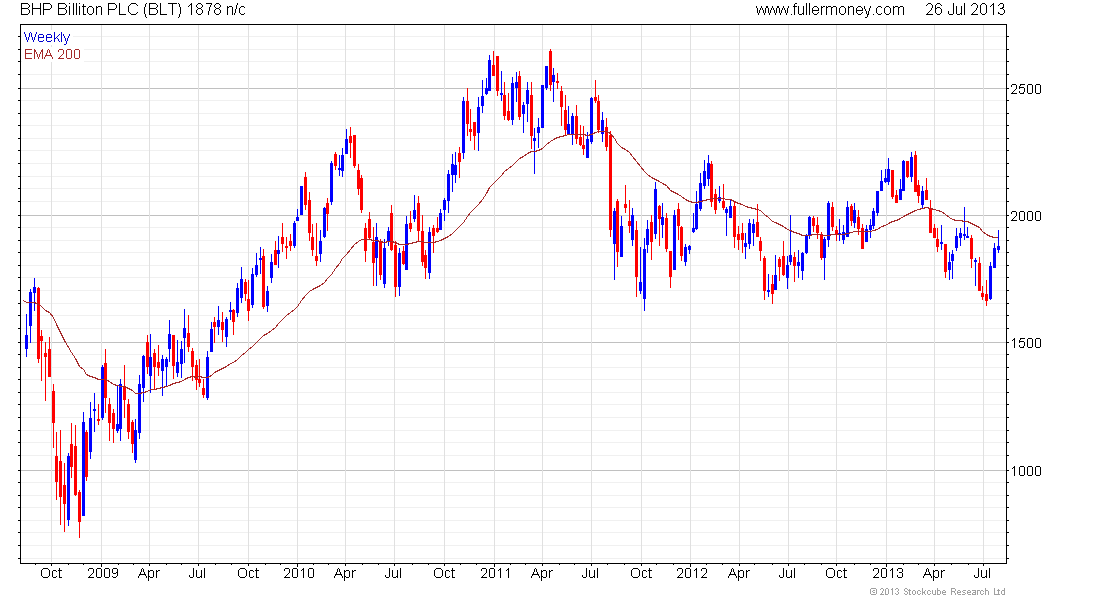This screenshot has height=600, width=1100.
Task: Click the 'Oct' label just before 2009
Action: (51, 573)
